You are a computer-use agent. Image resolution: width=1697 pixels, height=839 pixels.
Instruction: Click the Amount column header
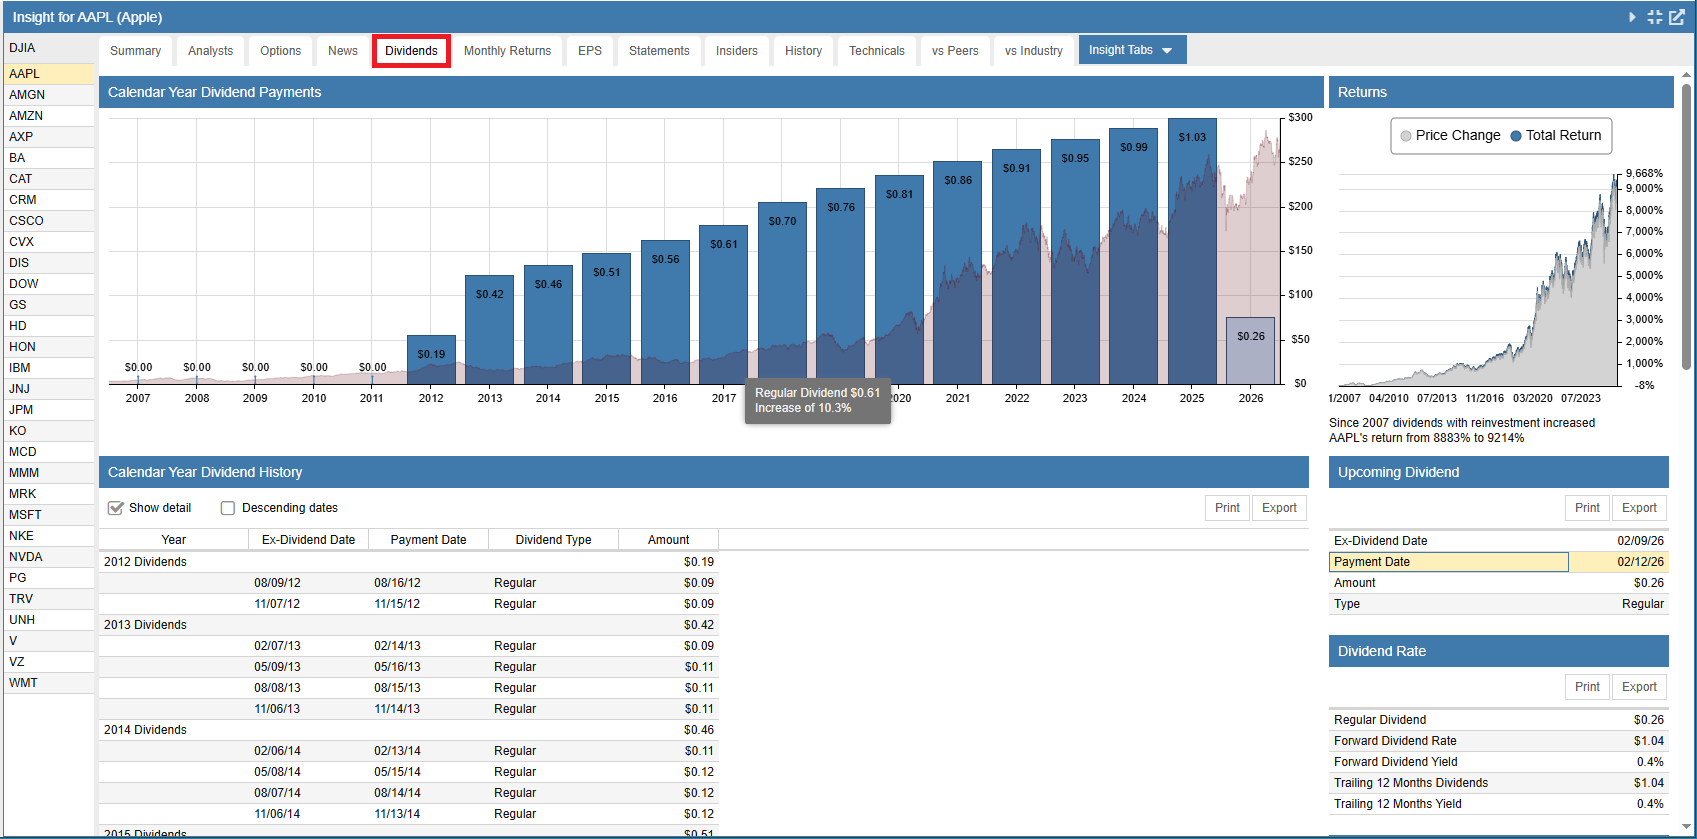[668, 540]
